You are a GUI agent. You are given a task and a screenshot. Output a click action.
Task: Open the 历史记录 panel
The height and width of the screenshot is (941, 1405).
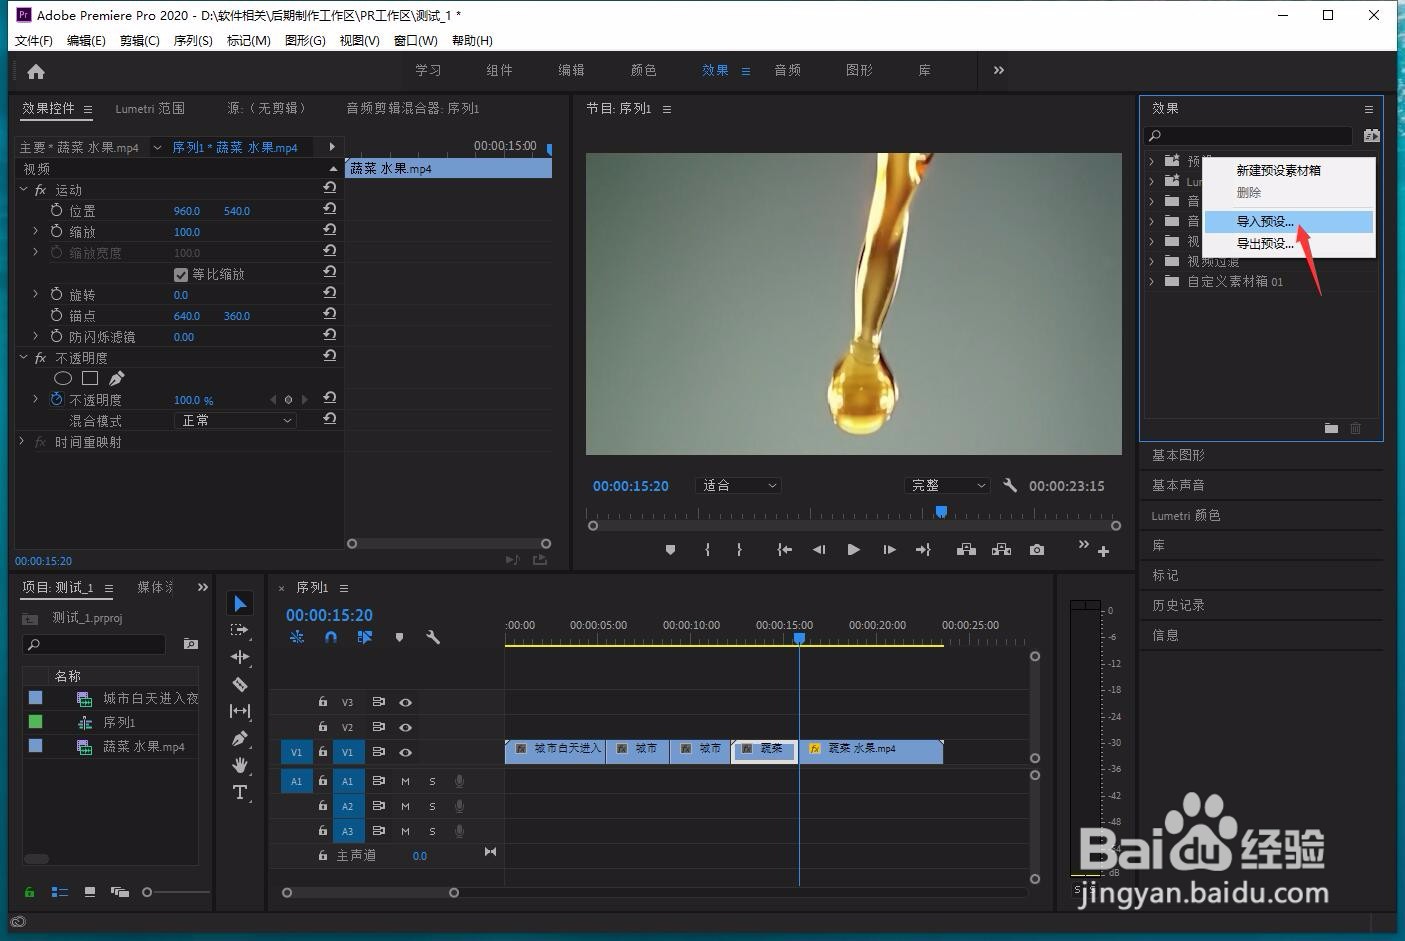tap(1178, 605)
